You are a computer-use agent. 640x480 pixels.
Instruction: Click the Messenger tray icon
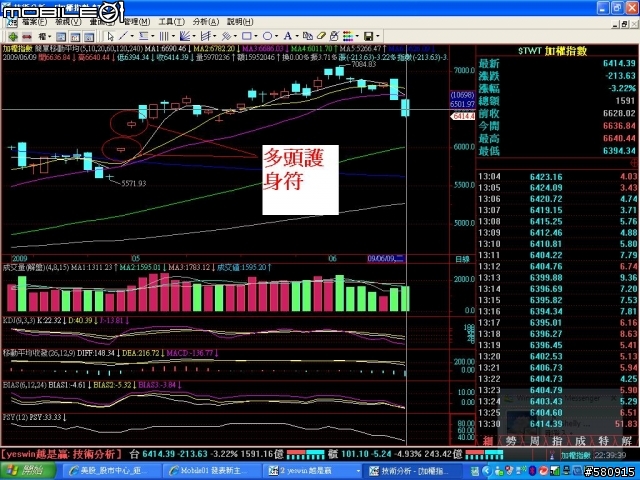click(499, 471)
